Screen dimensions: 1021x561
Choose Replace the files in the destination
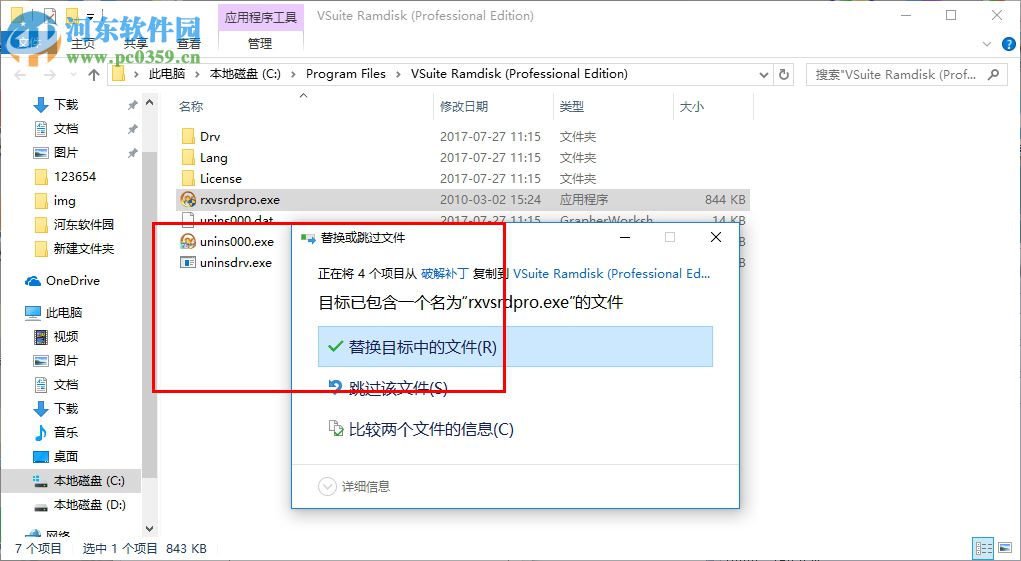515,347
